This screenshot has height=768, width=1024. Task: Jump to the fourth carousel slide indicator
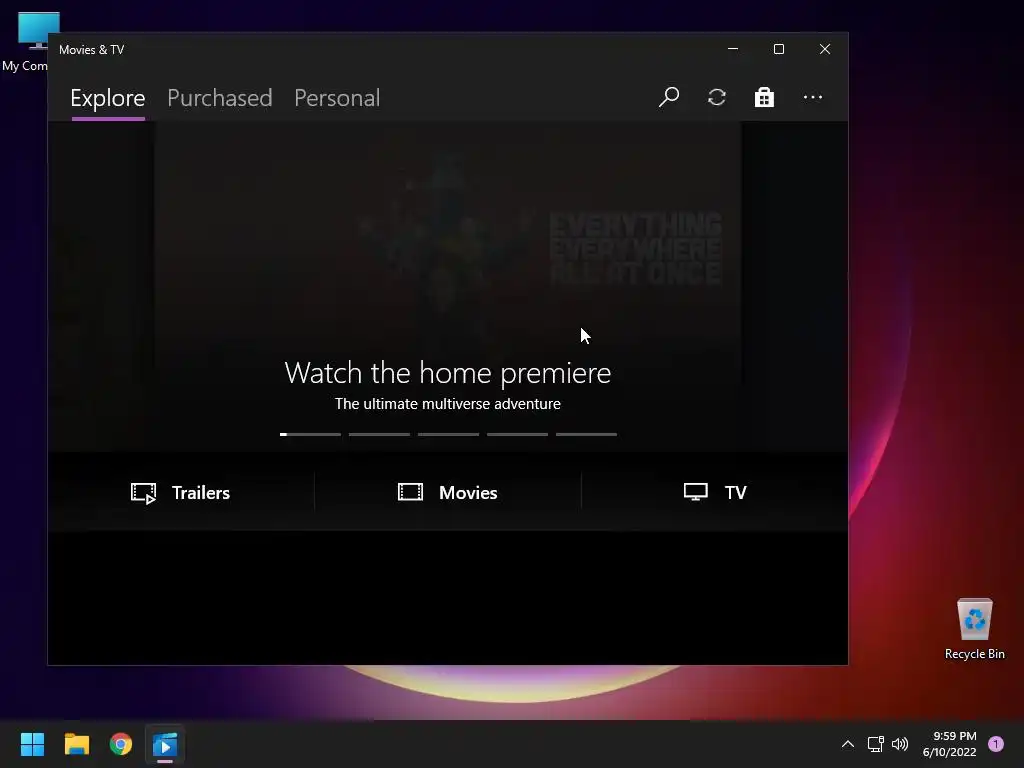(x=517, y=434)
